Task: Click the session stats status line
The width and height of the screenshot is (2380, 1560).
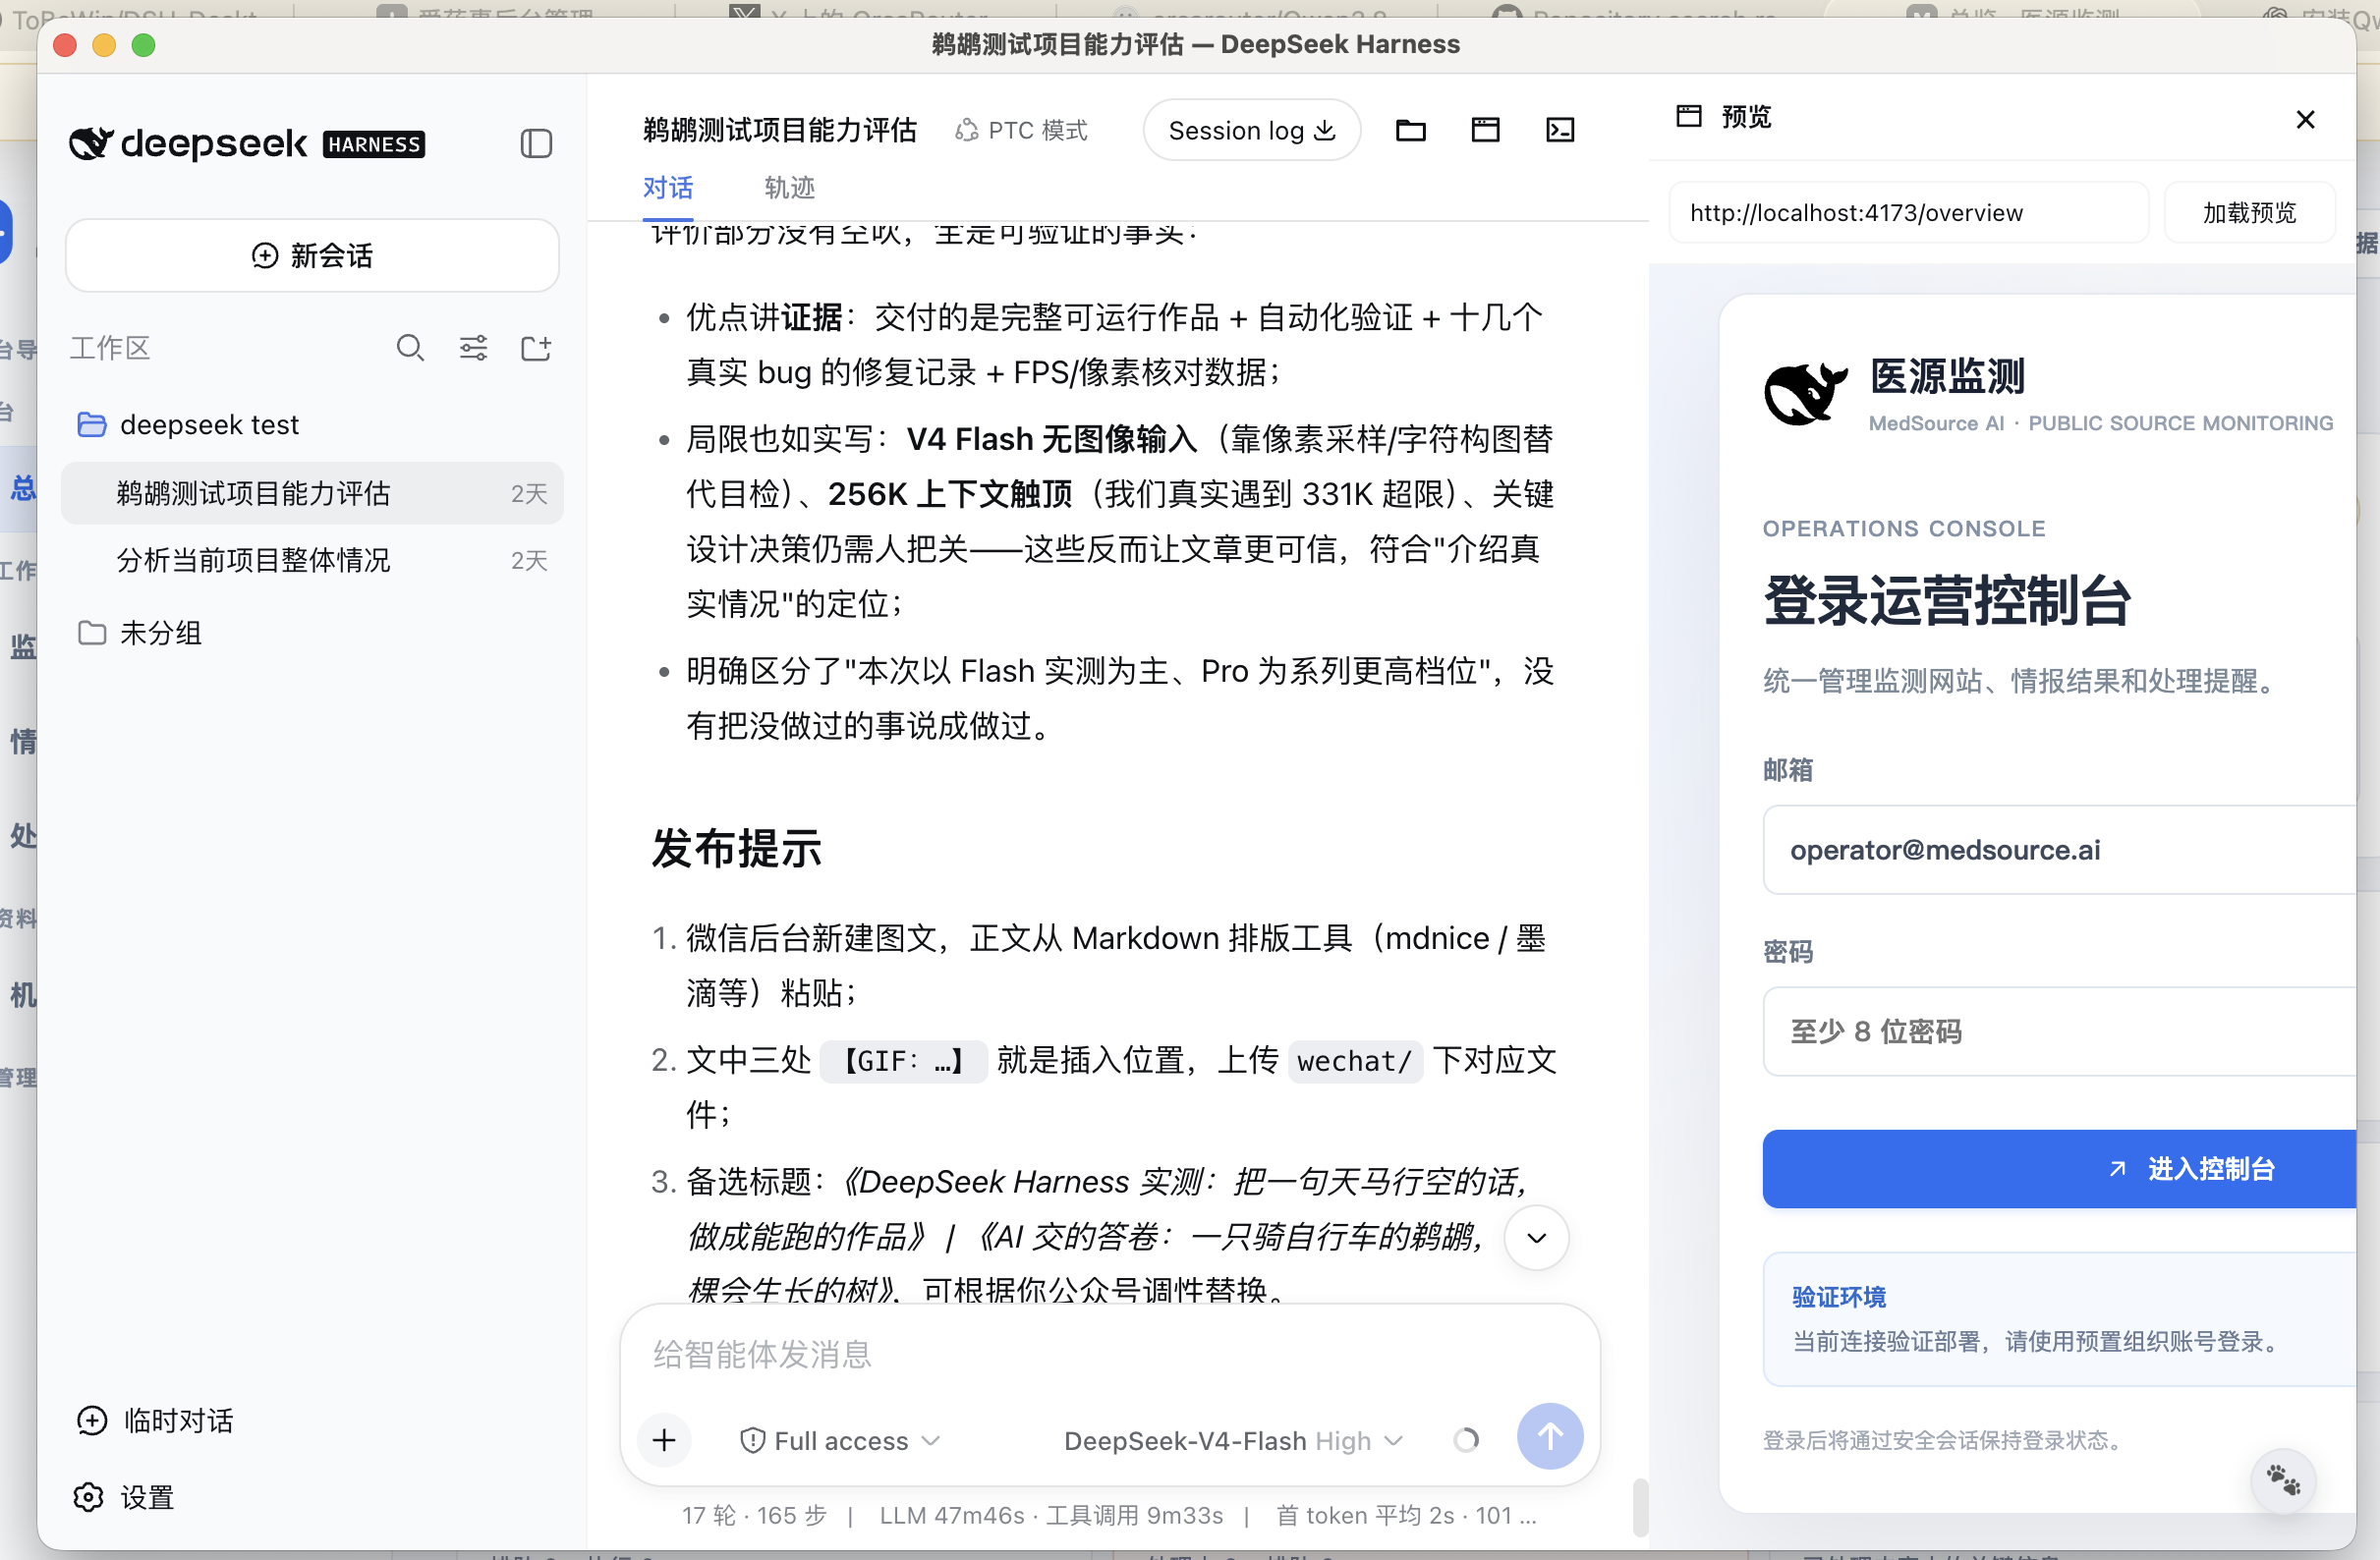Action: 1108,1516
